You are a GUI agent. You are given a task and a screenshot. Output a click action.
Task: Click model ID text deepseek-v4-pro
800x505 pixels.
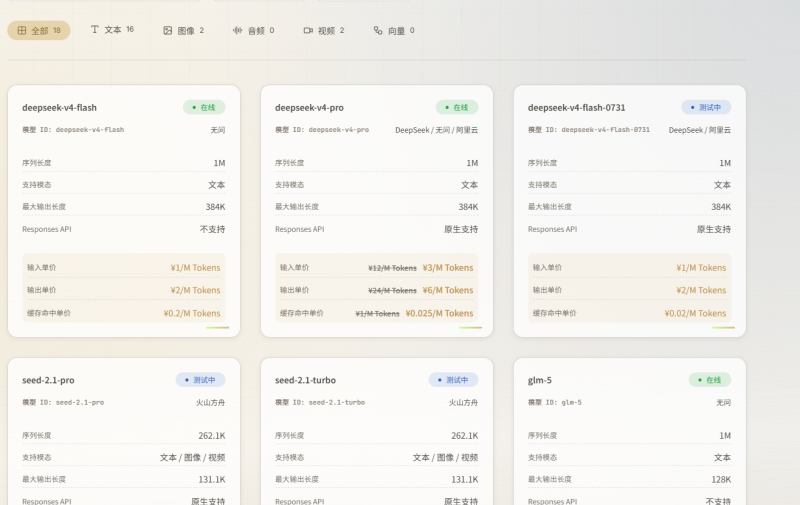(x=339, y=130)
